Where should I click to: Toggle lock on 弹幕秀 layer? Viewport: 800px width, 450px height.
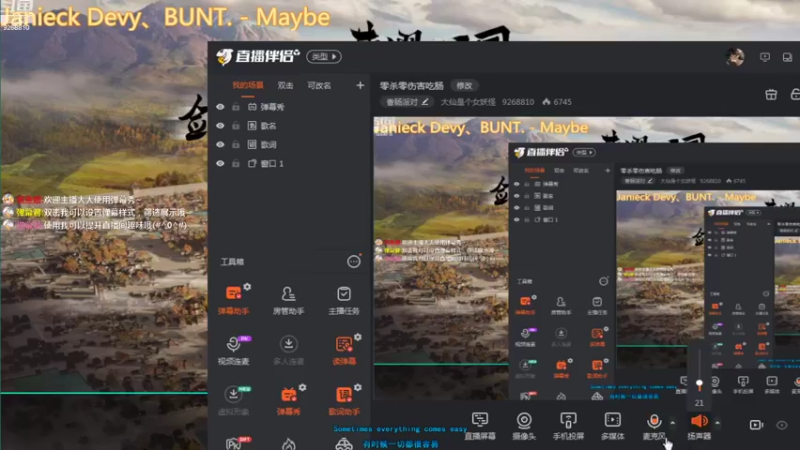(236, 107)
